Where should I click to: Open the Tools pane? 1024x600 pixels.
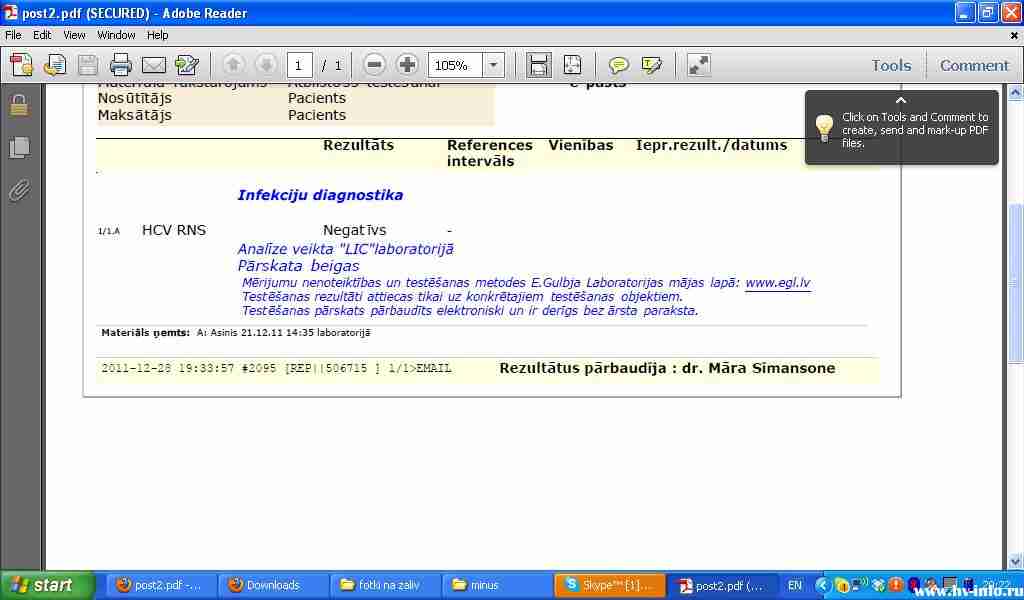tap(891, 65)
